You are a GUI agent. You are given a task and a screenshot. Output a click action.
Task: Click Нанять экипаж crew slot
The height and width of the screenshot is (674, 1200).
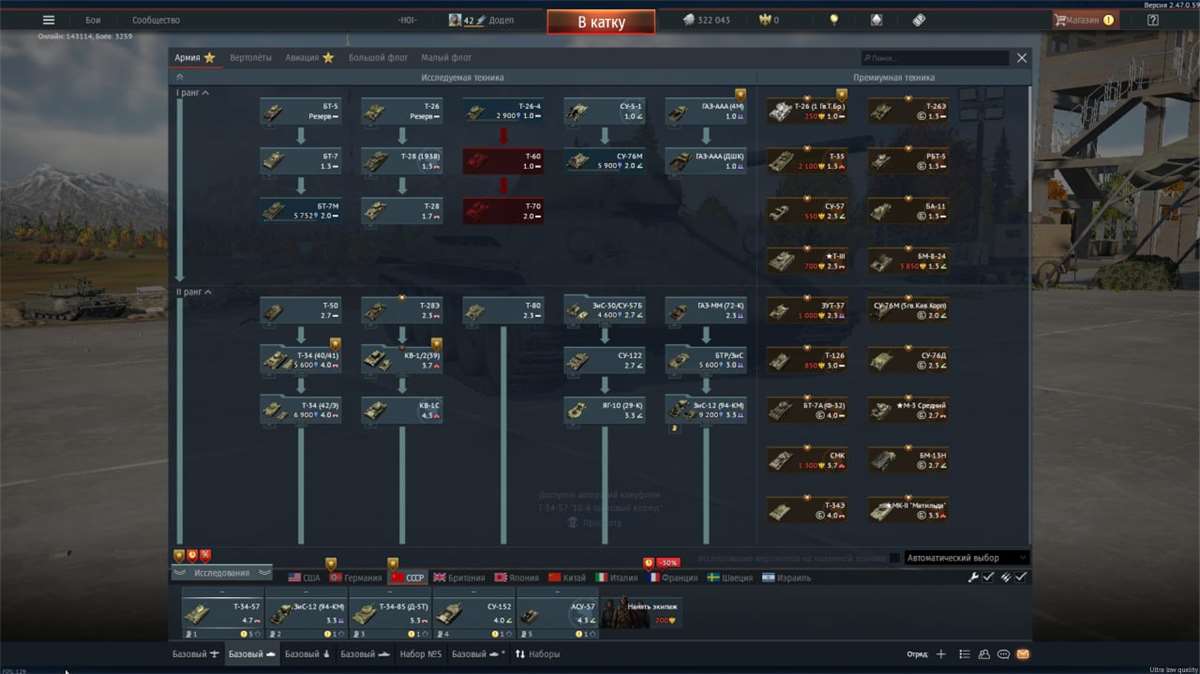640,613
